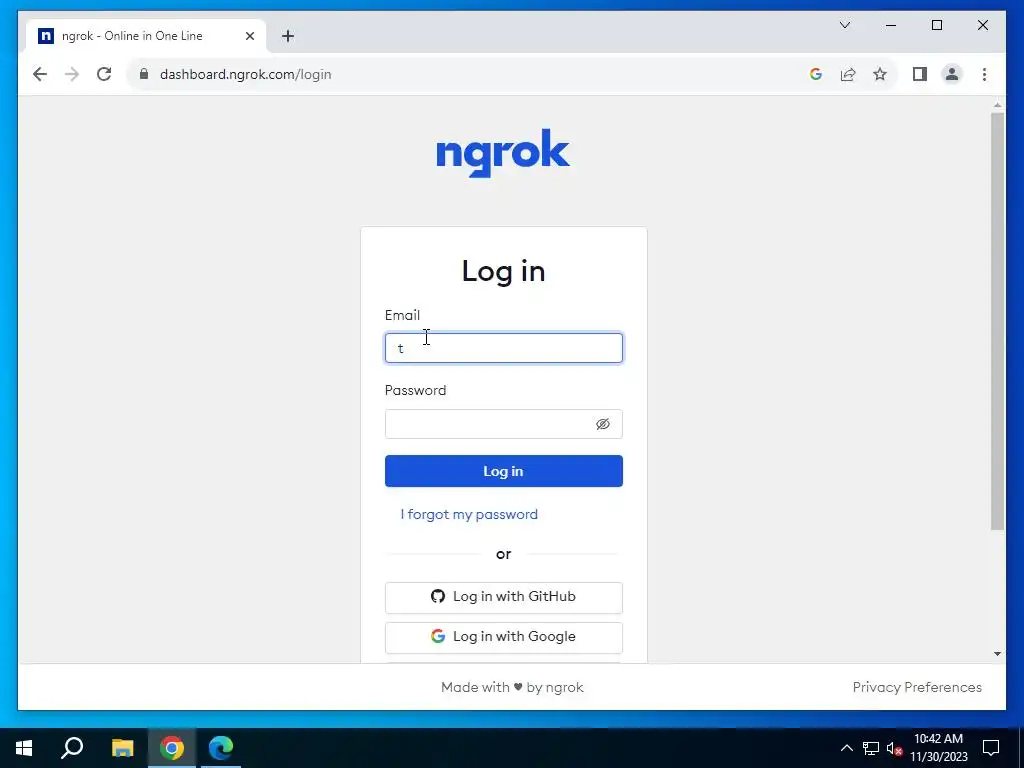Screen dimensions: 1024x768
Task: Choose Log in with GitHub
Action: click(x=504, y=597)
